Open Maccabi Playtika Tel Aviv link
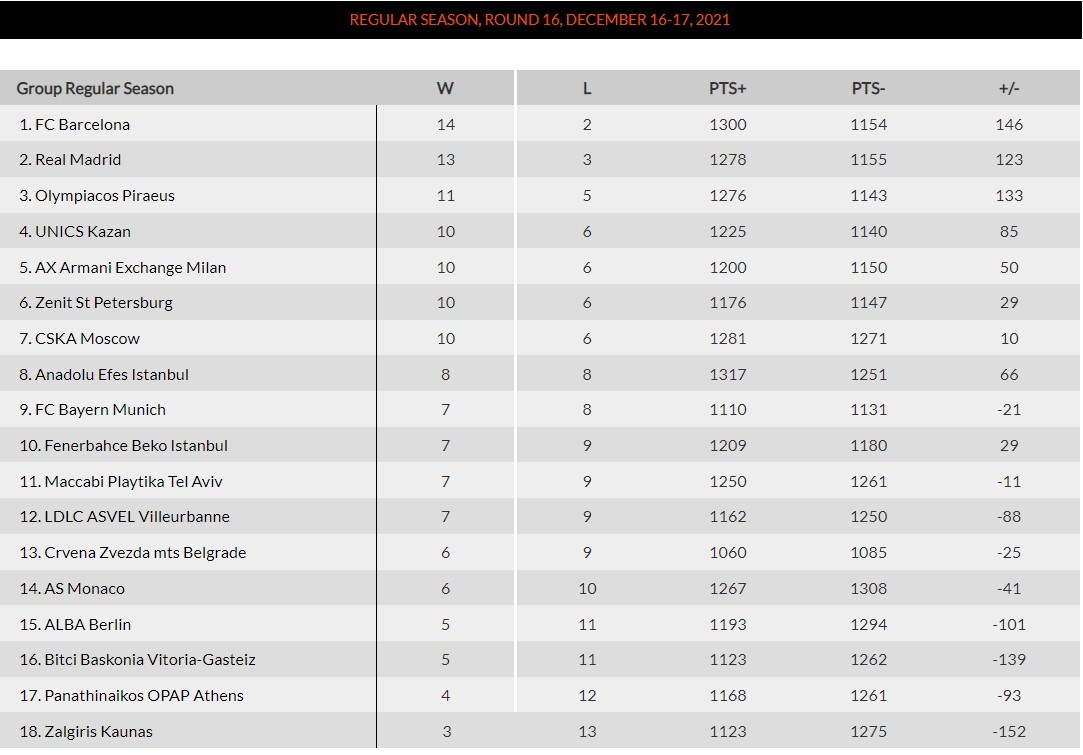 click(x=133, y=482)
